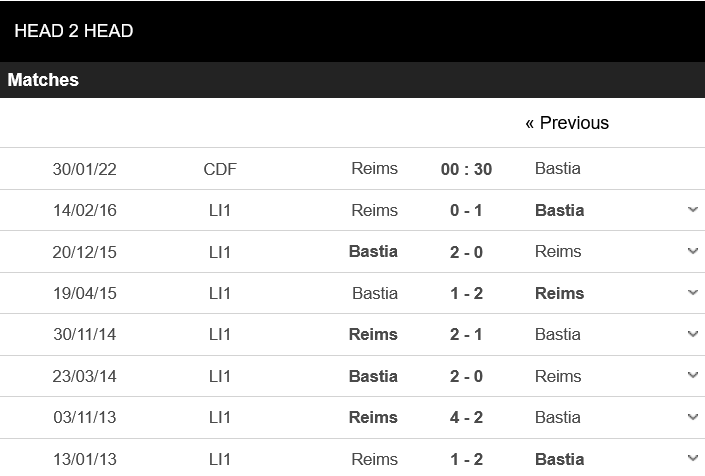Click the 4 - 2 scoreline
Screen dimensions: 705x476
466,417
